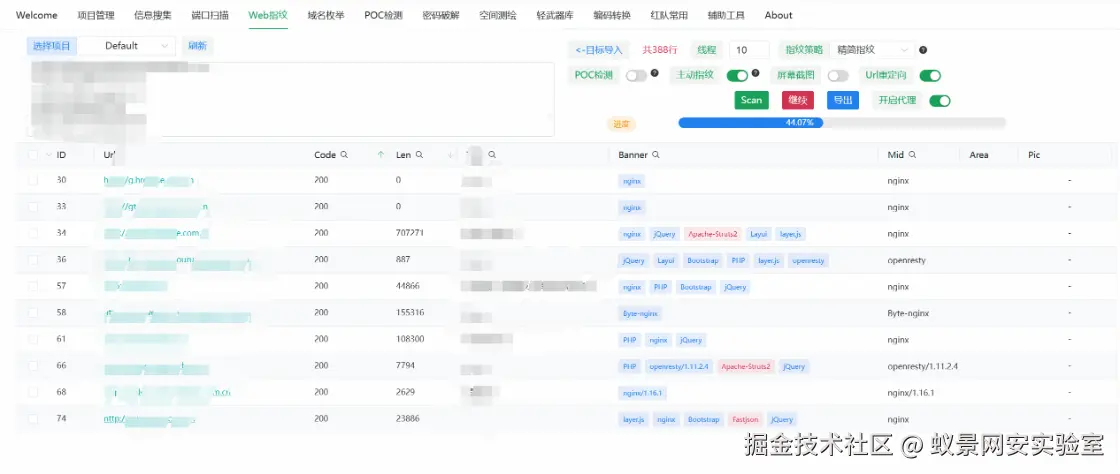Viewport: 1120px width, 474px height.
Task: Click the blue 导出 button
Action: (x=843, y=100)
